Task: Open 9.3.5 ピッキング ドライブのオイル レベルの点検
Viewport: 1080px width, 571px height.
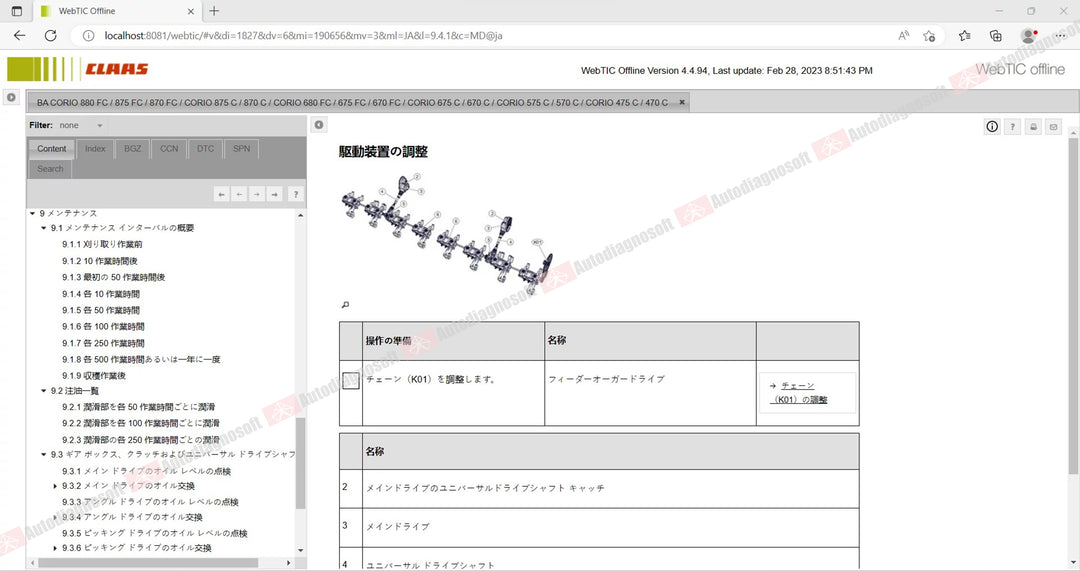Action: coord(155,534)
